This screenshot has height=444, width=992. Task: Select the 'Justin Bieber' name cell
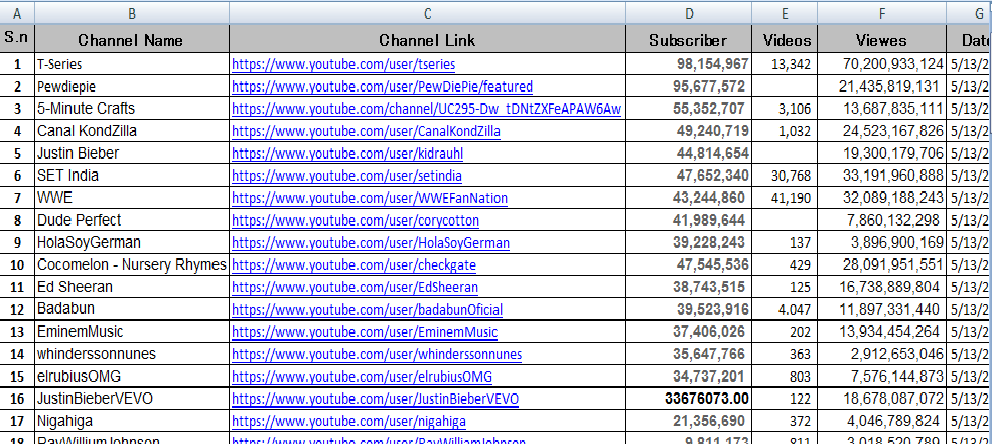coord(132,153)
